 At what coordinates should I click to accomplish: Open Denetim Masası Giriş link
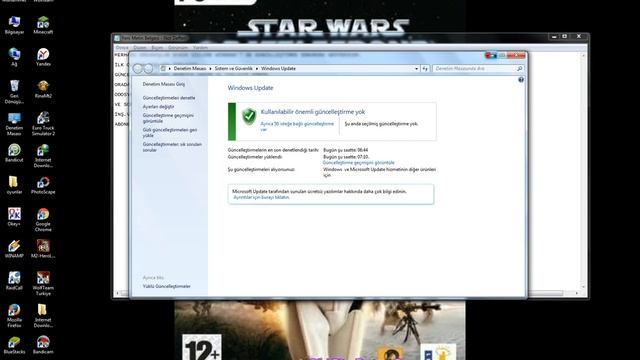click(x=164, y=84)
